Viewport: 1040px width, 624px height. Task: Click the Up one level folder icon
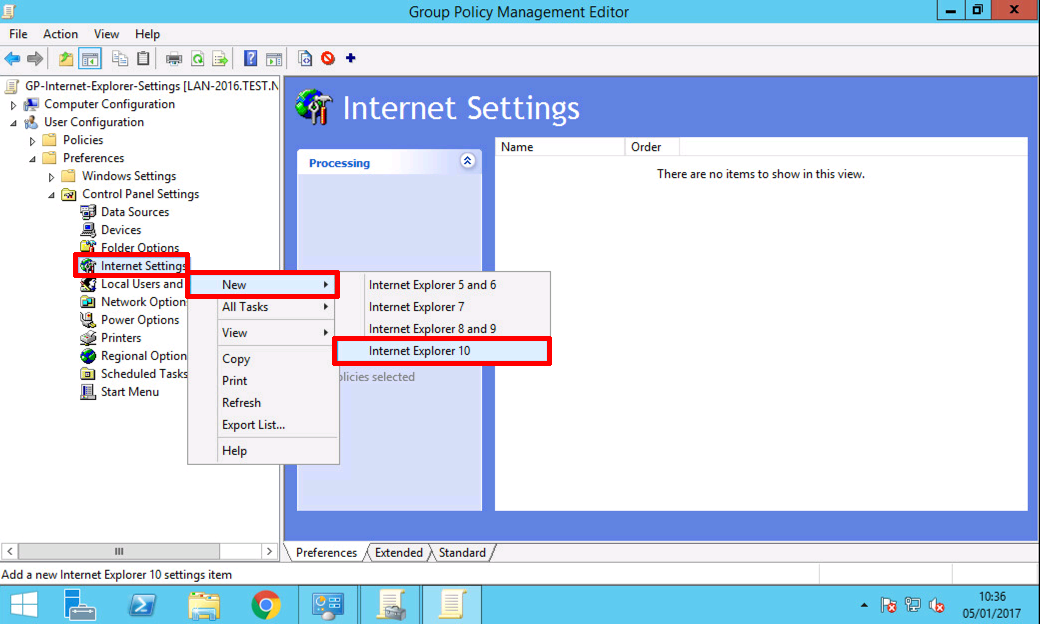(x=66, y=58)
